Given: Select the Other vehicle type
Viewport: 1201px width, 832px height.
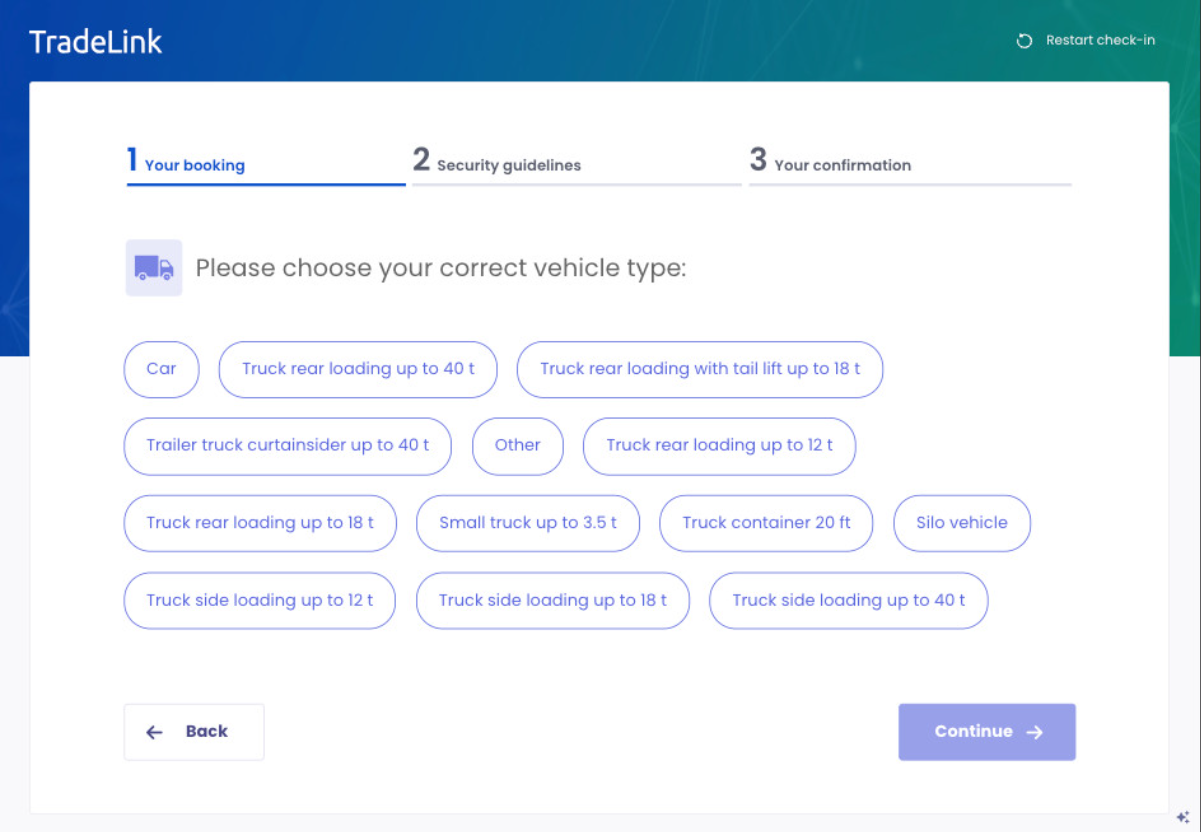Looking at the screenshot, I should (517, 446).
